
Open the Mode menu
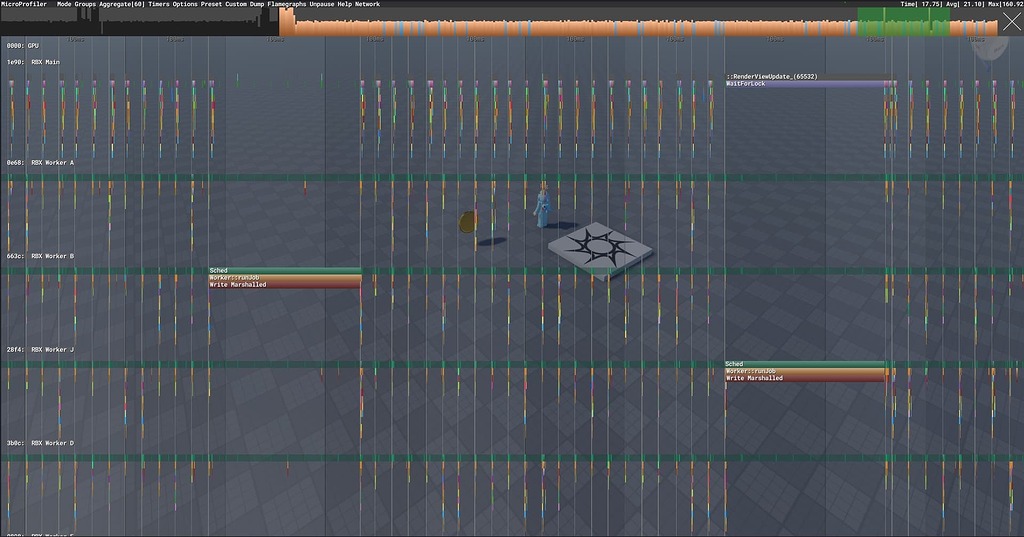pos(64,4)
